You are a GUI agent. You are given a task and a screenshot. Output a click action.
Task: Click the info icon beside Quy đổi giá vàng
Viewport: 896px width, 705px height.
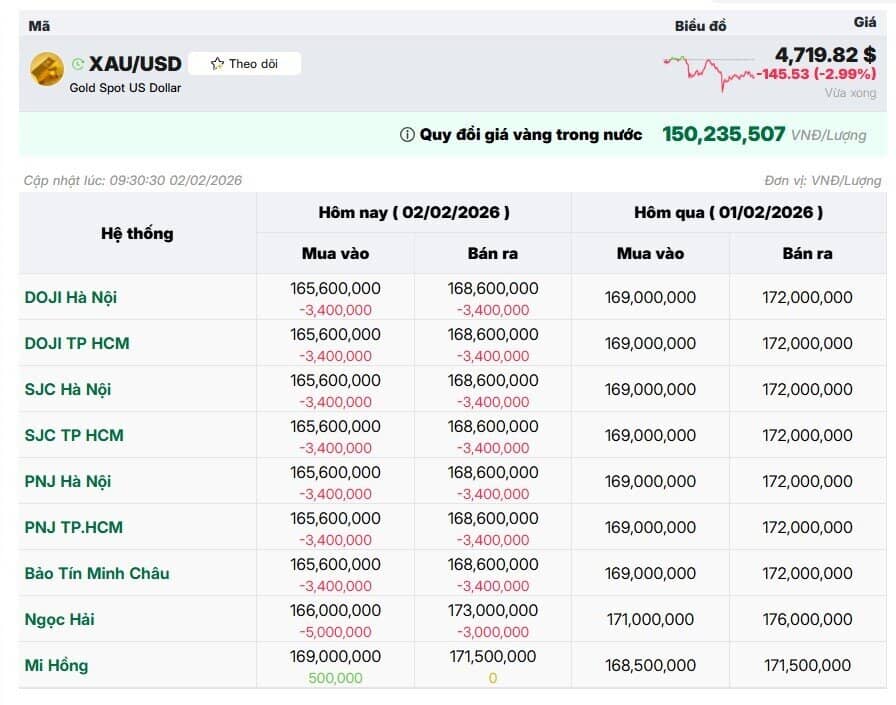(407, 135)
